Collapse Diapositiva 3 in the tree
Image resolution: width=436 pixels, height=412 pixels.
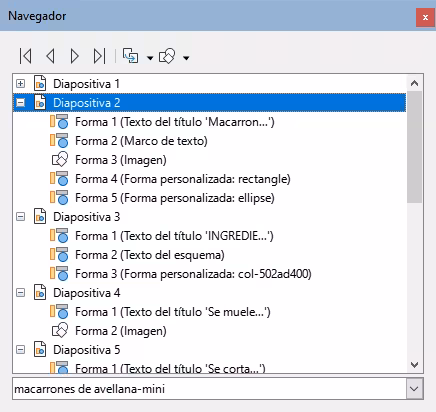[x=21, y=217]
